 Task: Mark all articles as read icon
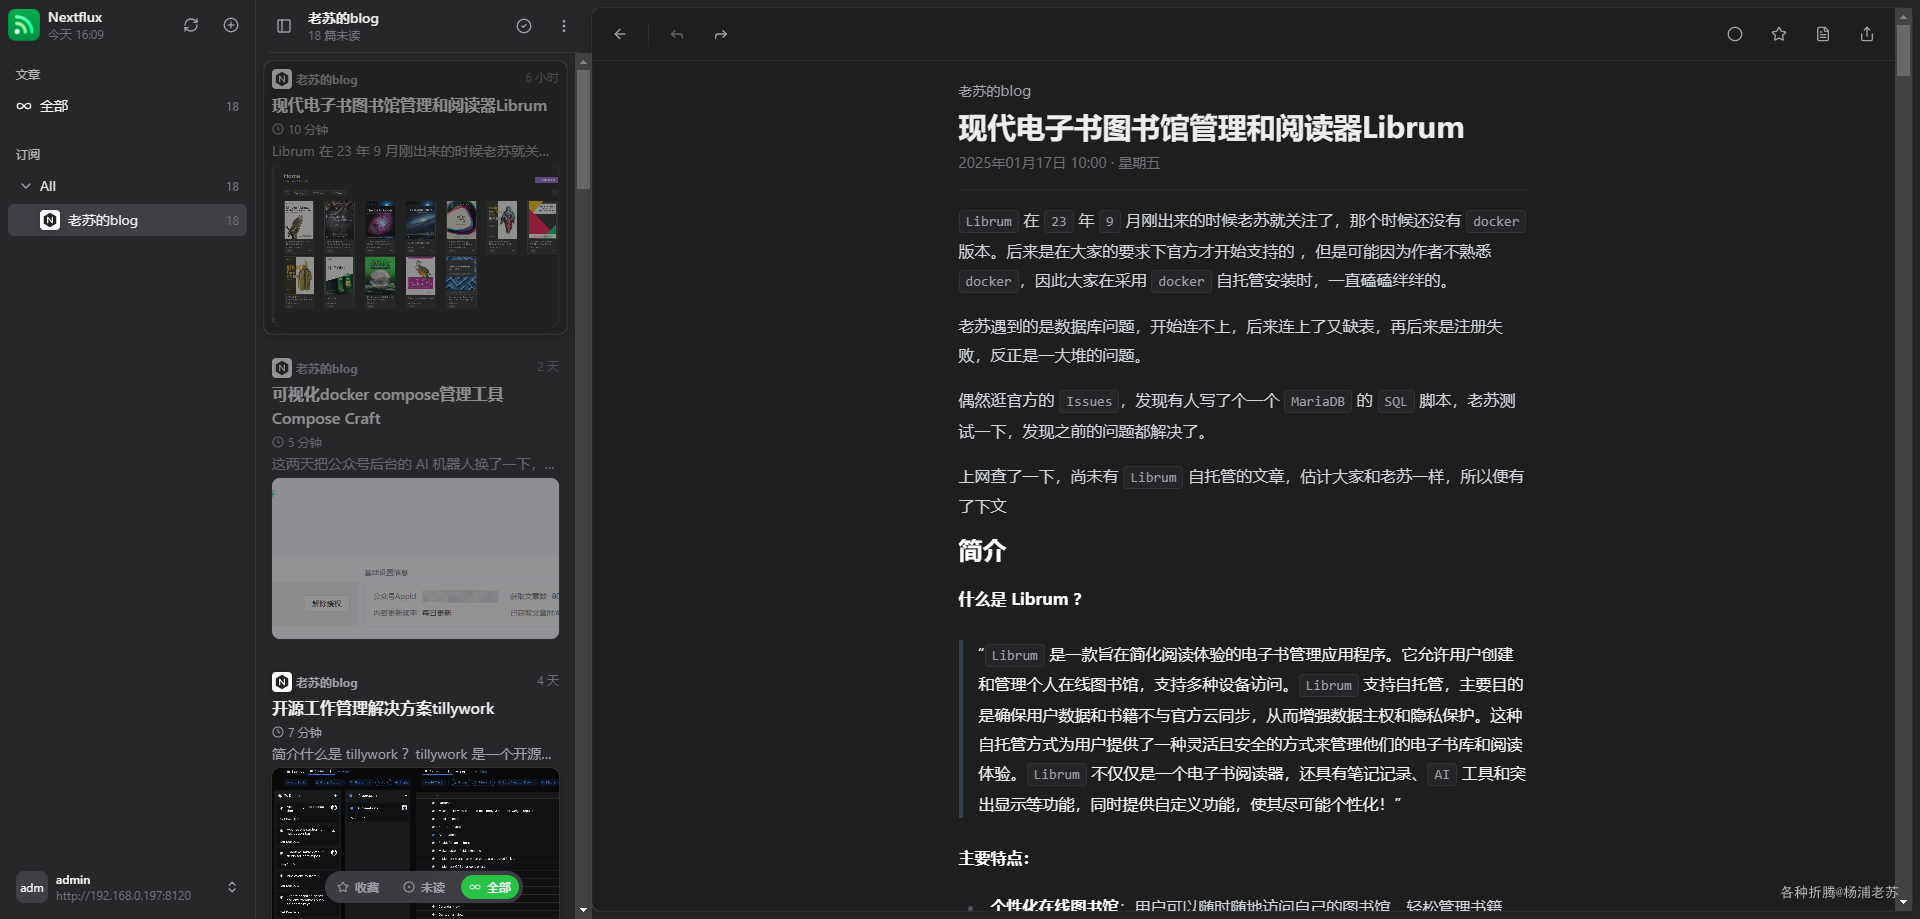[x=524, y=26]
